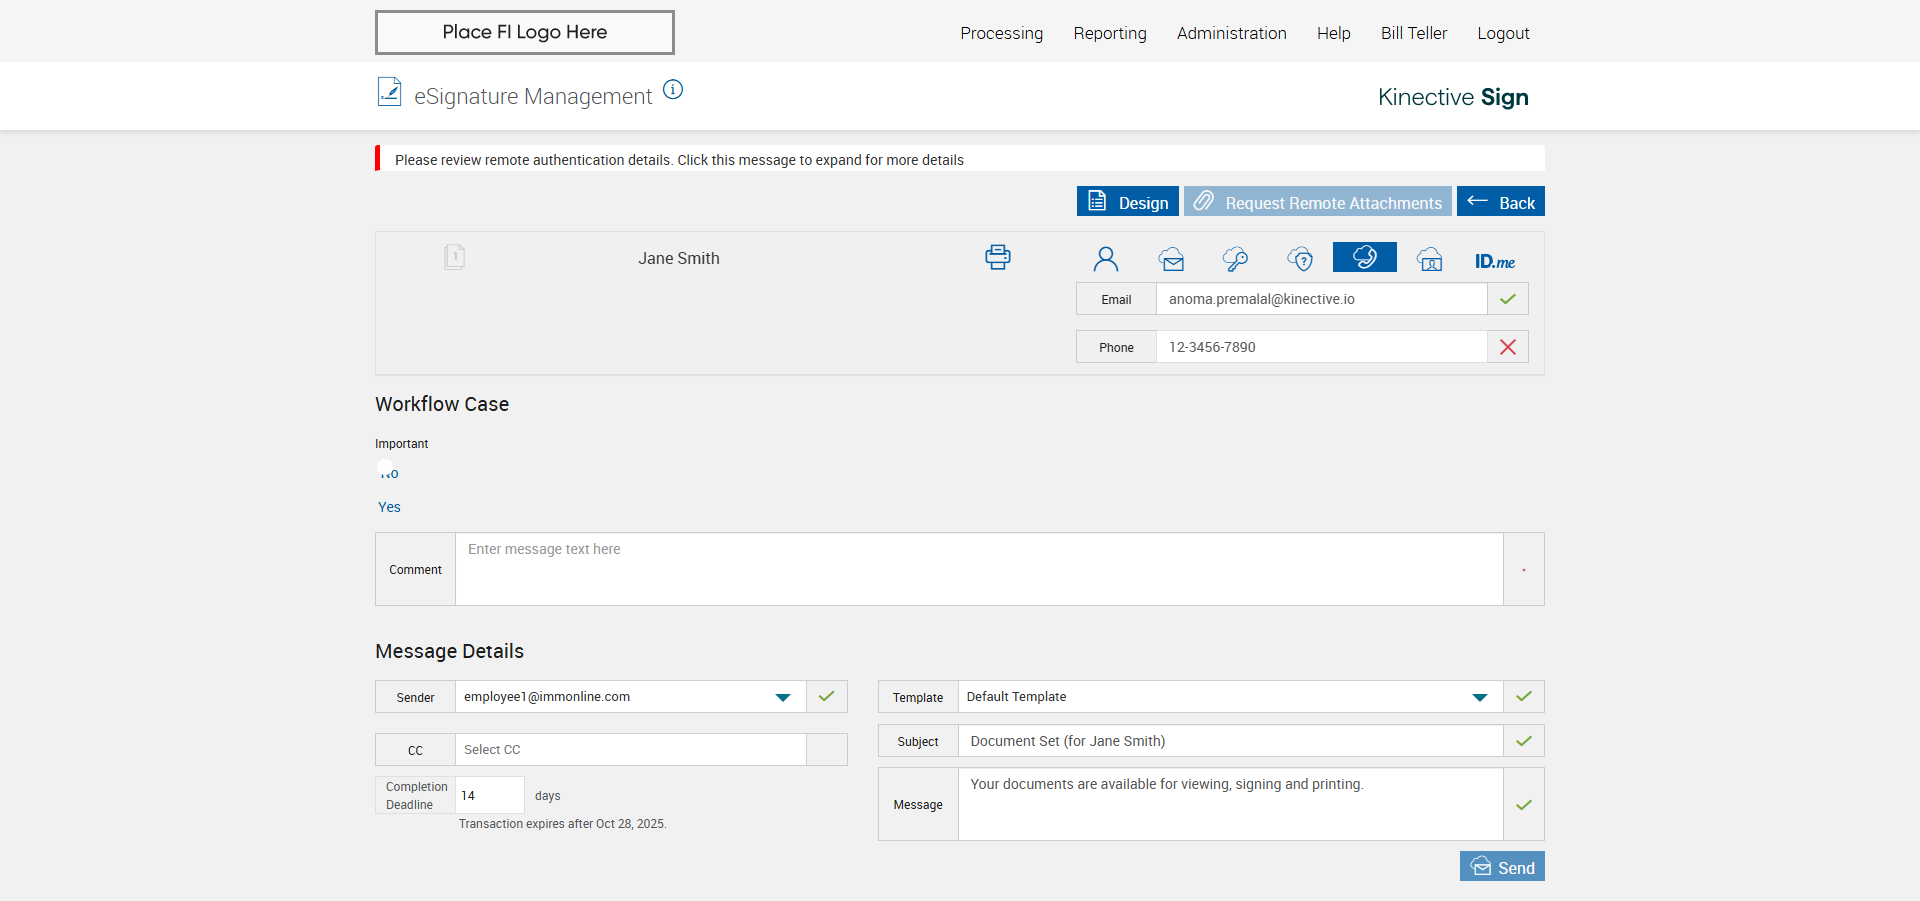
Task: Open the Processing menu
Action: [1001, 33]
